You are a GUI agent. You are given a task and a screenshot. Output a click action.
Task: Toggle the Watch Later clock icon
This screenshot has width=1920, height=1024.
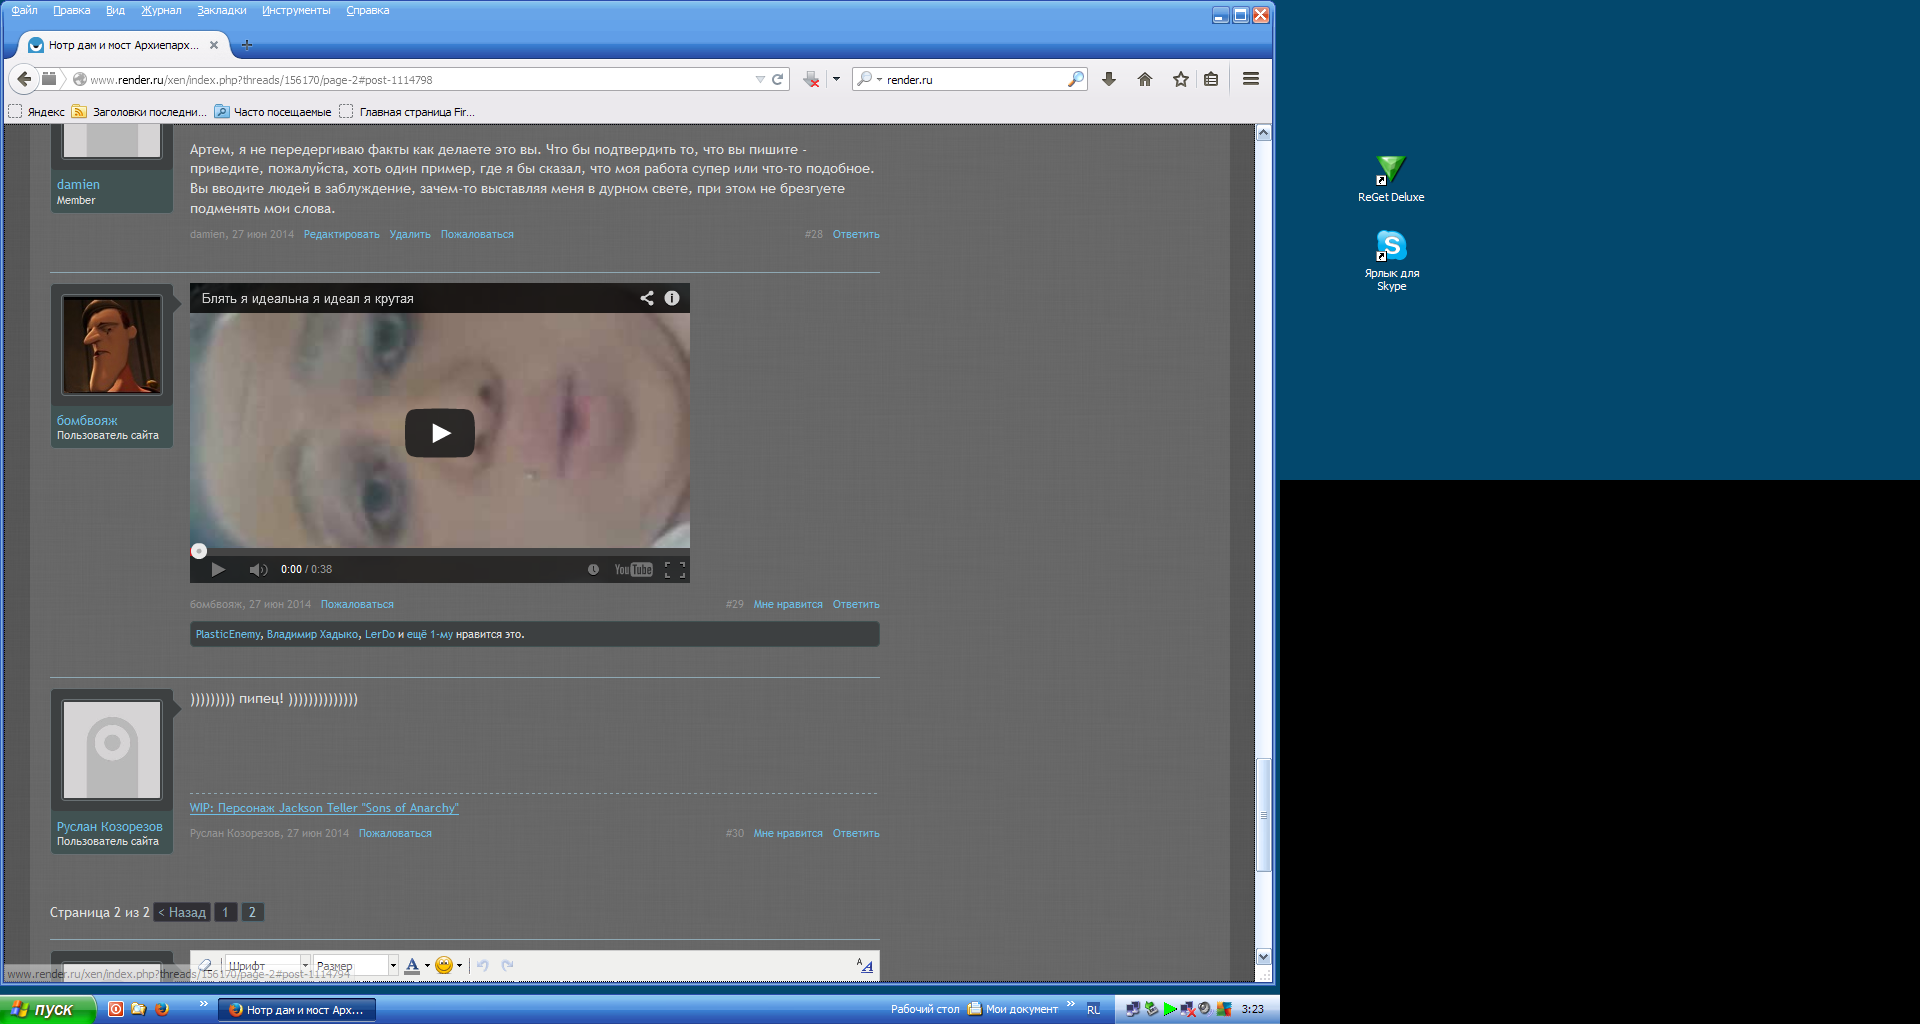pos(593,570)
